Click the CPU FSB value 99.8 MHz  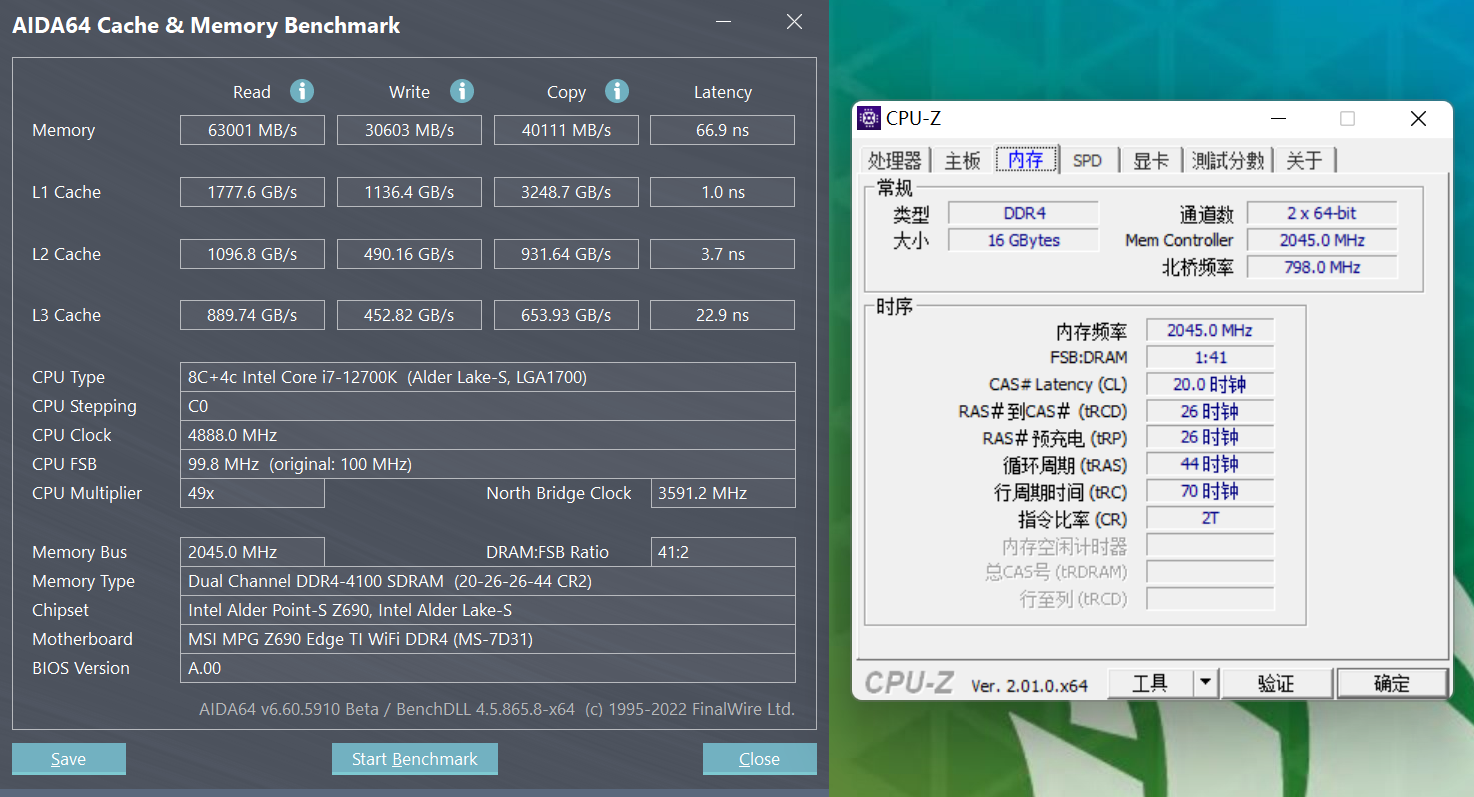pos(488,464)
